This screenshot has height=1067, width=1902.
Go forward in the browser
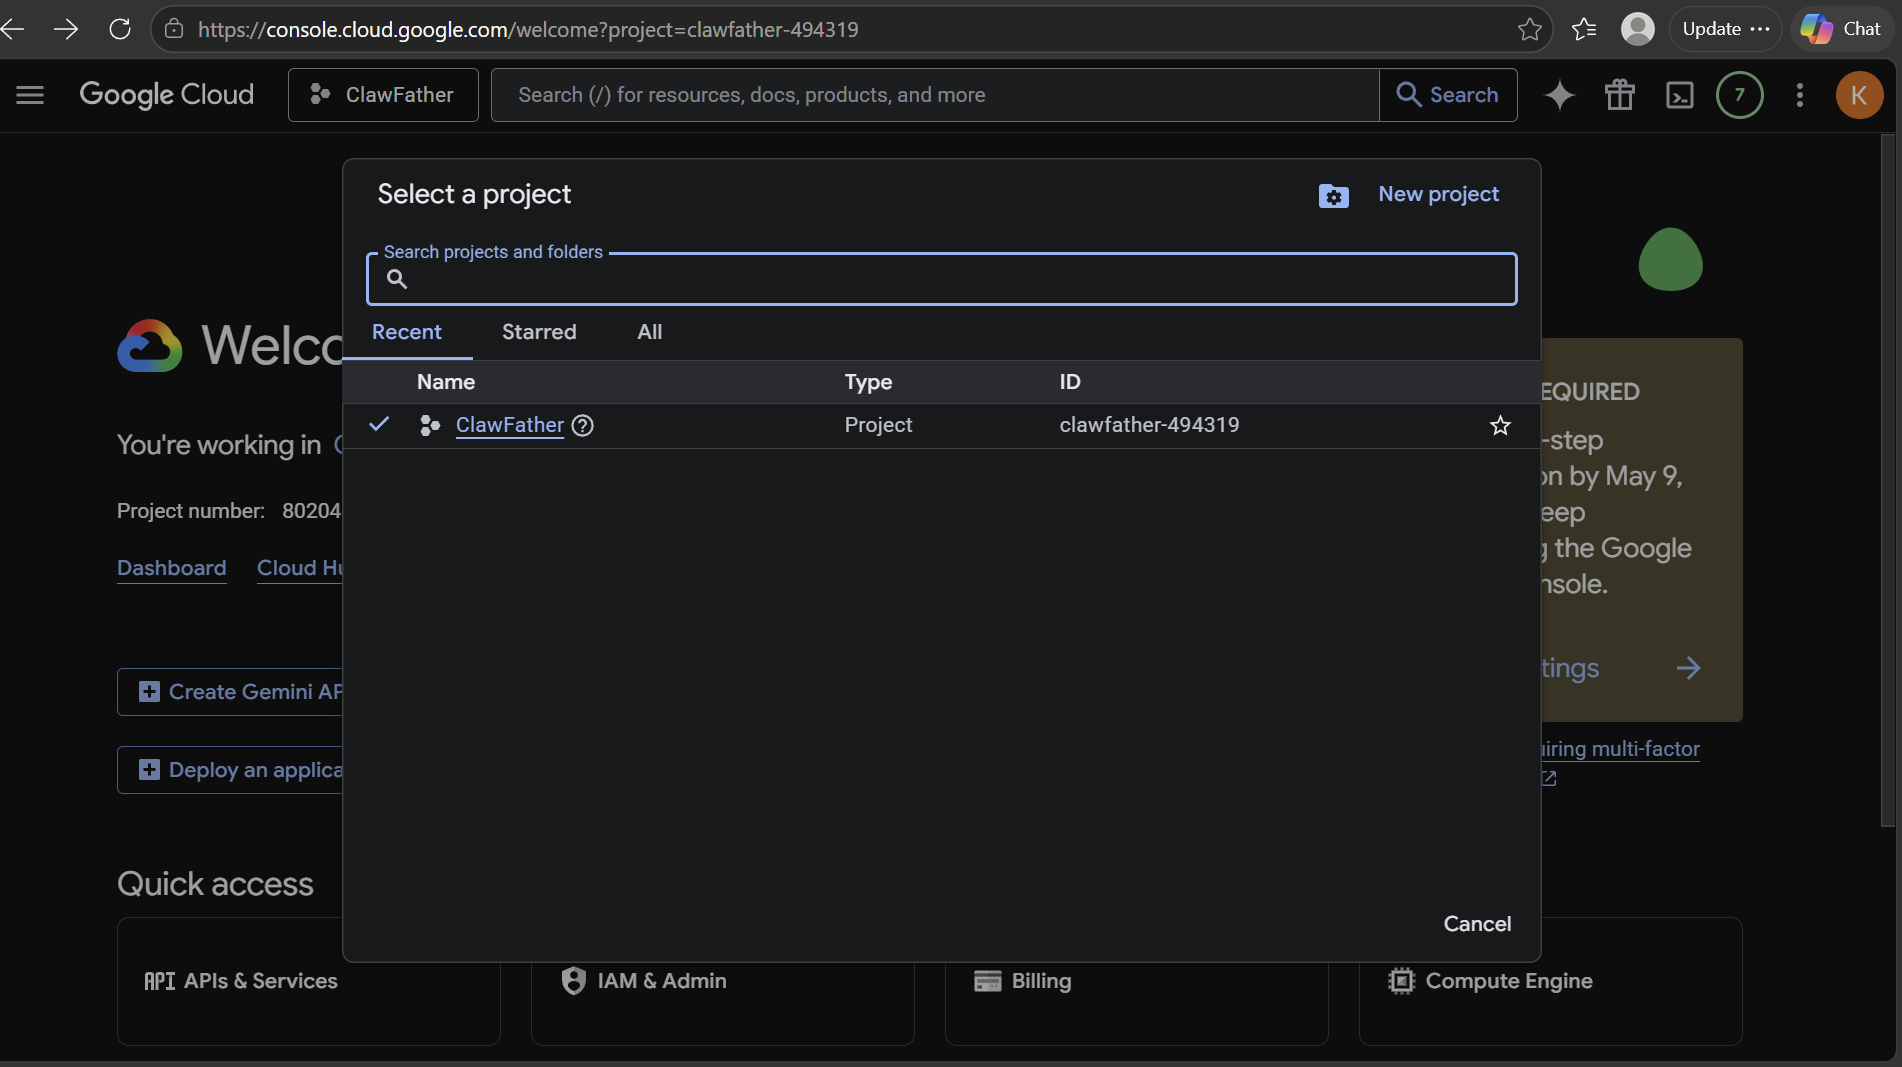point(66,29)
